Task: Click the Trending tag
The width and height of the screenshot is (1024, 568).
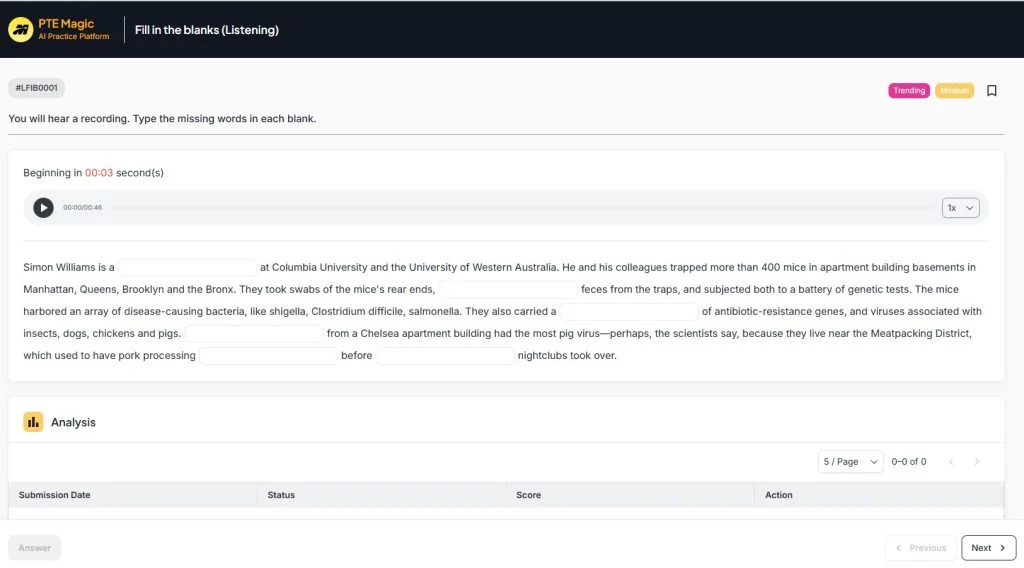Action: [909, 91]
